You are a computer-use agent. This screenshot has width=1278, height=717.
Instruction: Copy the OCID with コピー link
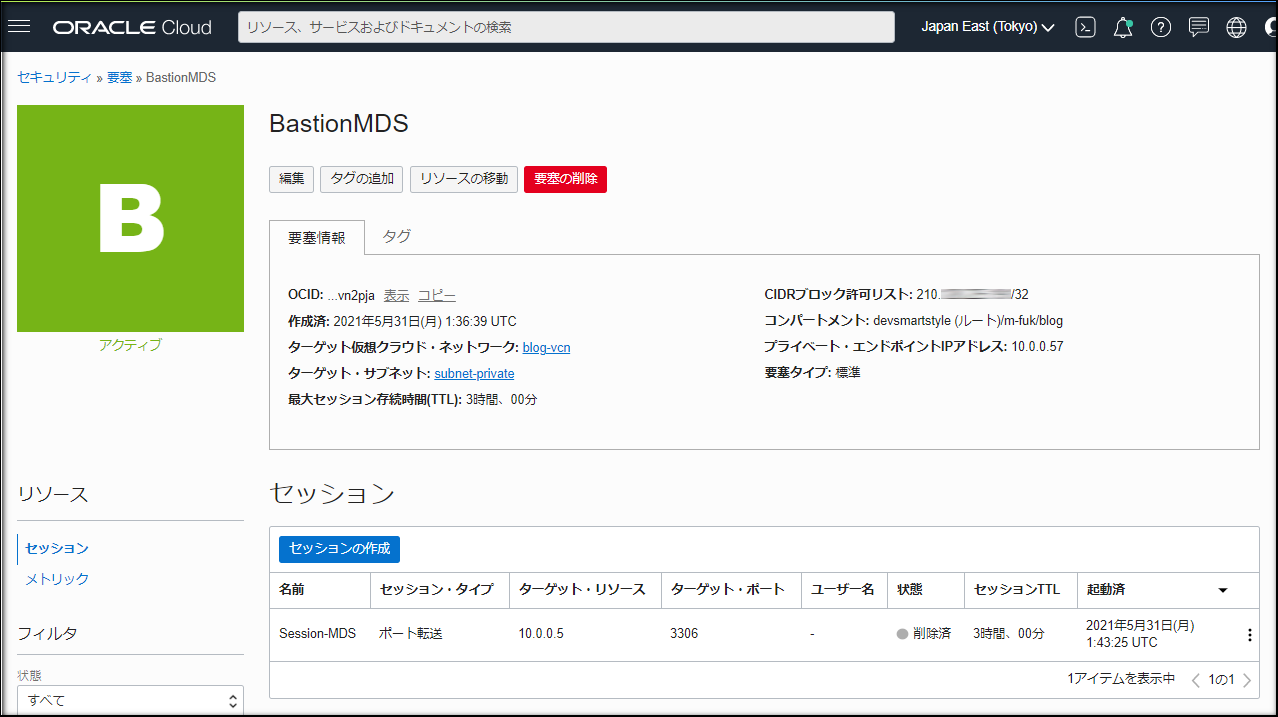click(x=437, y=295)
